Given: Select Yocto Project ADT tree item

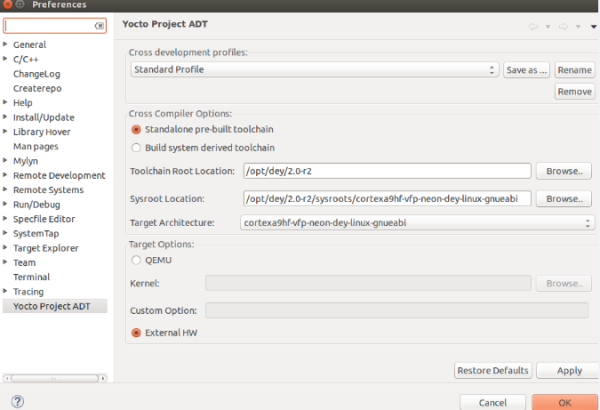Looking at the screenshot, I should point(55,306).
